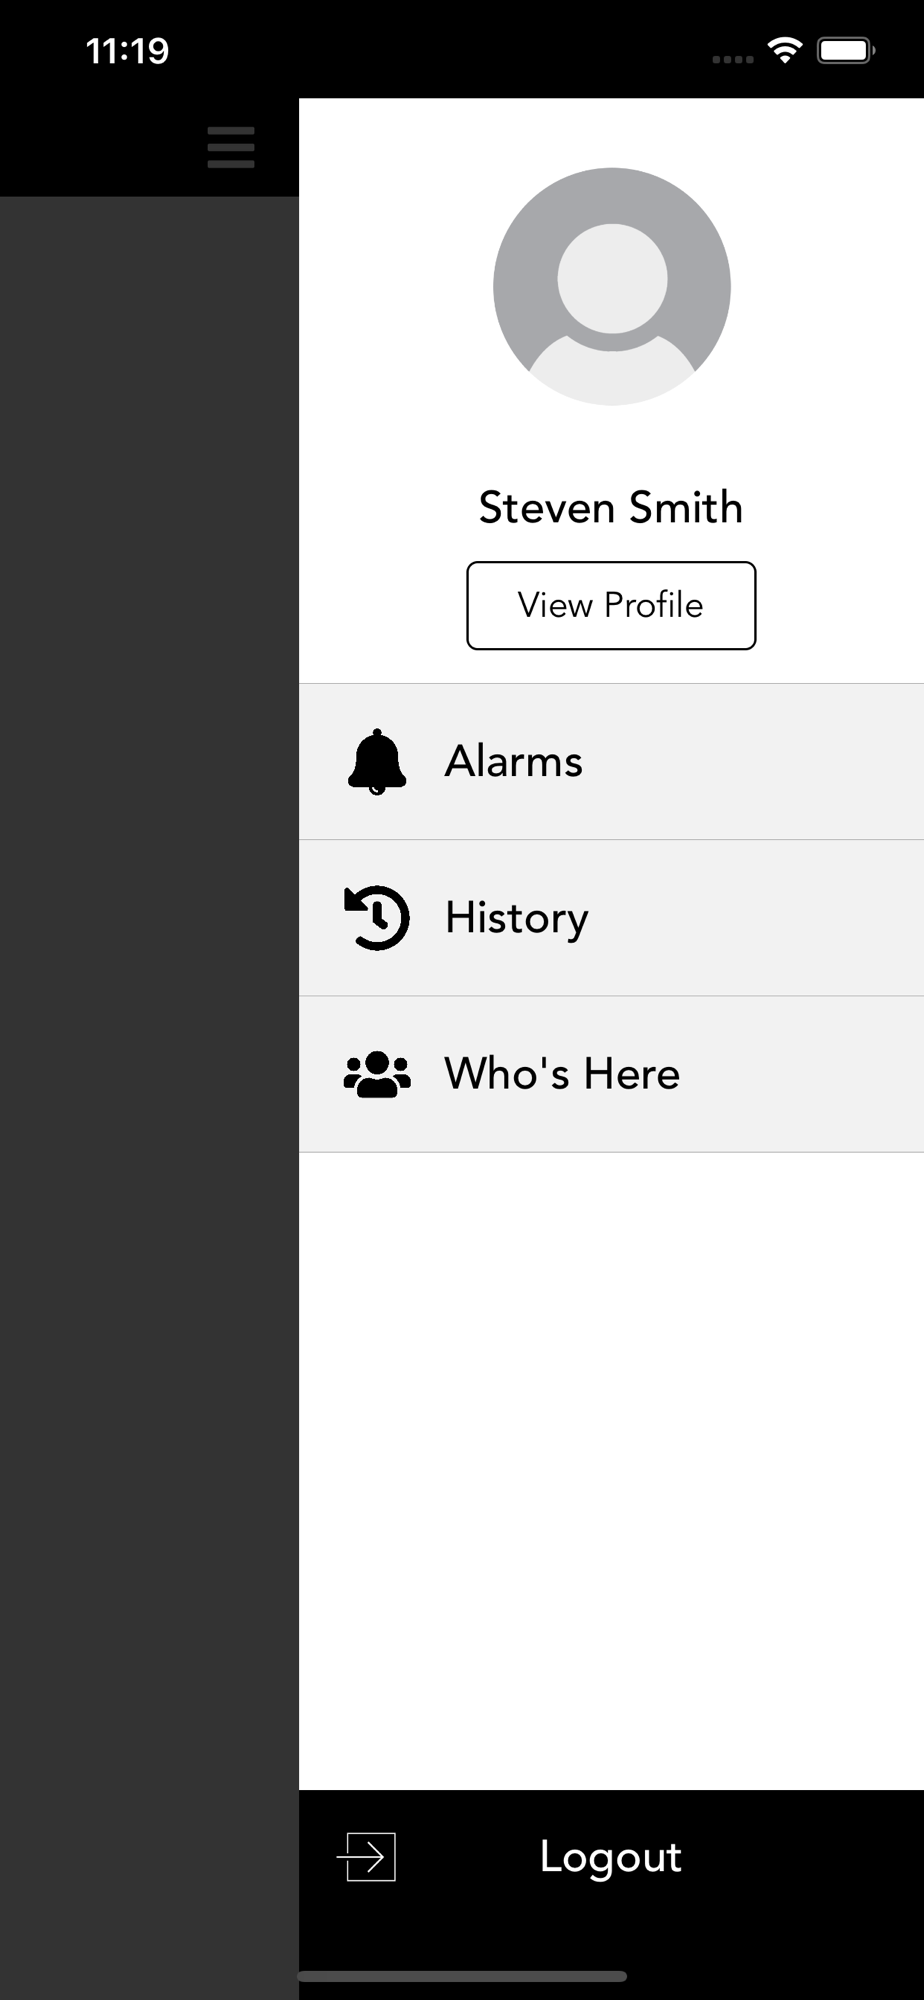Open the History menu label
Viewport: 924px width, 2000px height.
click(517, 918)
